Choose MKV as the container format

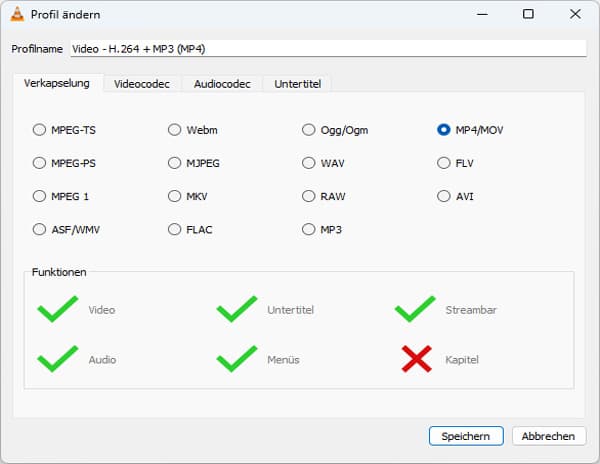point(175,196)
